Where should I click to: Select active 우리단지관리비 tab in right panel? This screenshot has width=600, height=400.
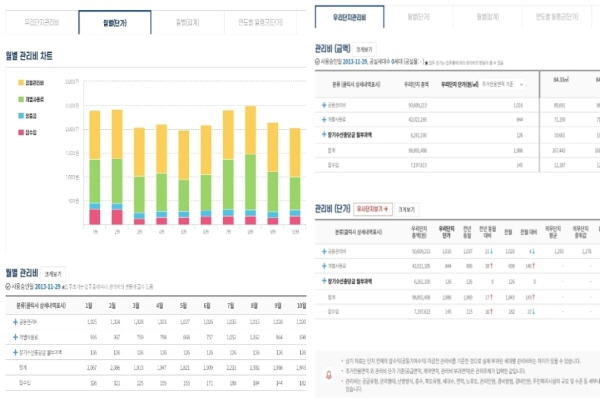coord(349,17)
